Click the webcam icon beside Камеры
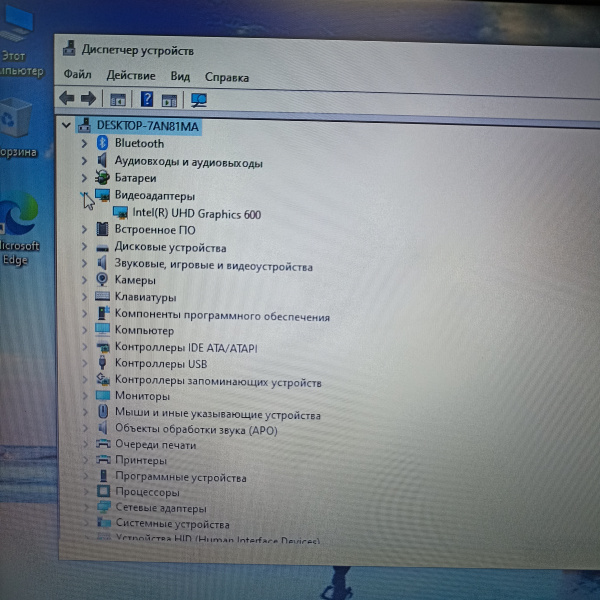This screenshot has height=600, width=600. [102, 279]
